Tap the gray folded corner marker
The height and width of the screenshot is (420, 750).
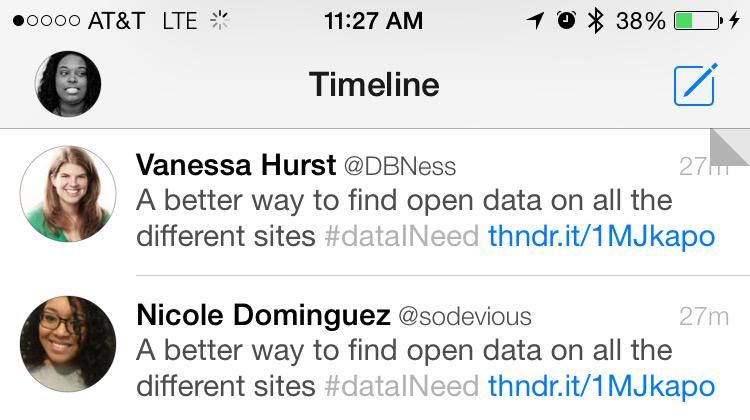[x=730, y=147]
